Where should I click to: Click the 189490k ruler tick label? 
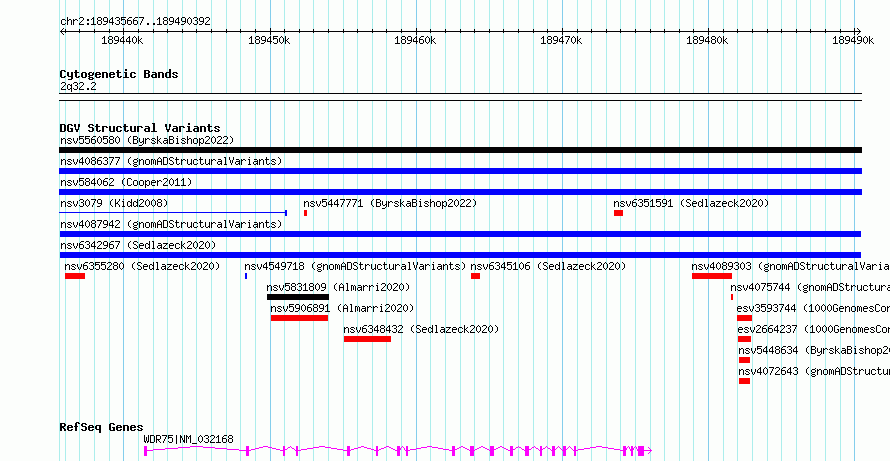853,40
